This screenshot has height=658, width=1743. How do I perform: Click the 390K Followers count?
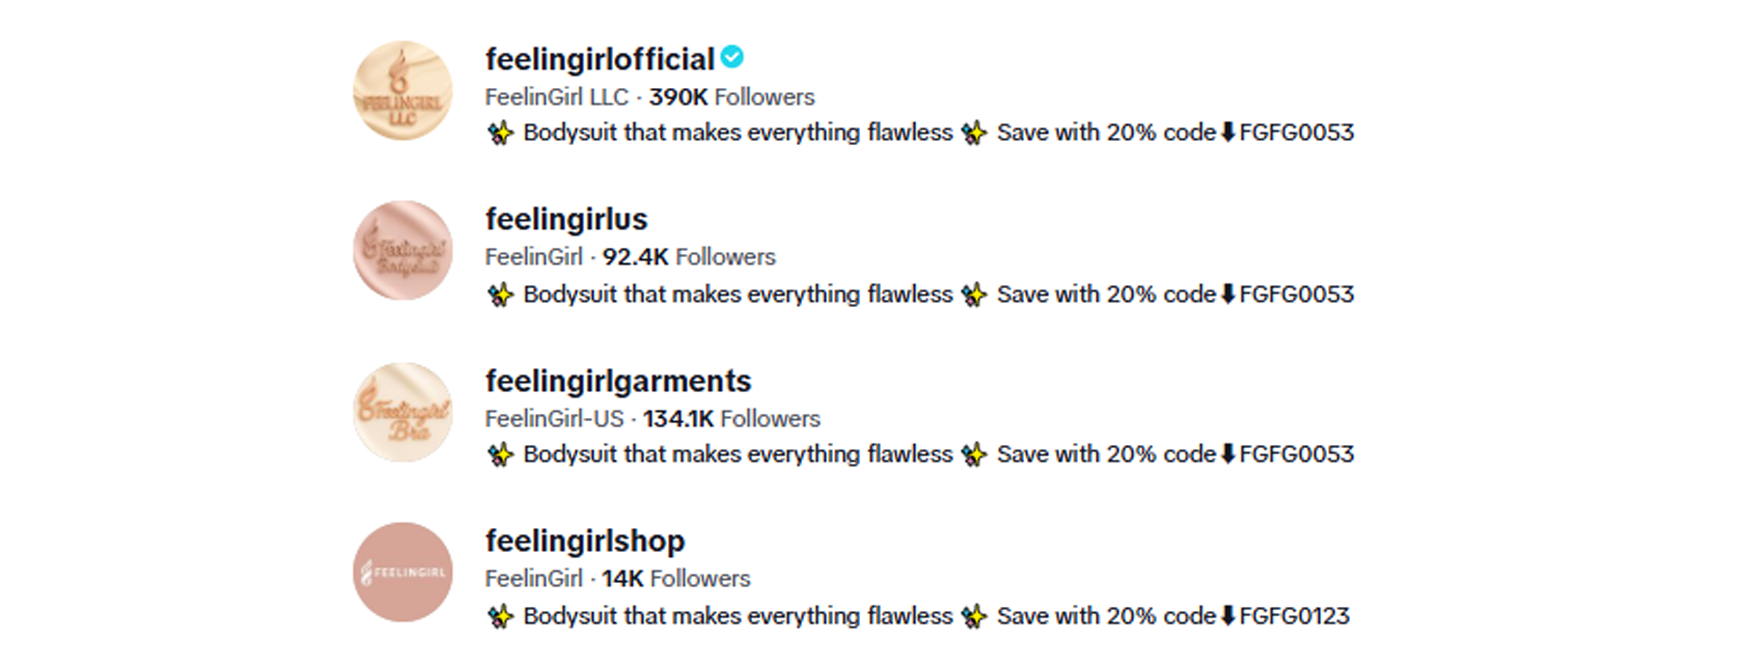tap(731, 97)
